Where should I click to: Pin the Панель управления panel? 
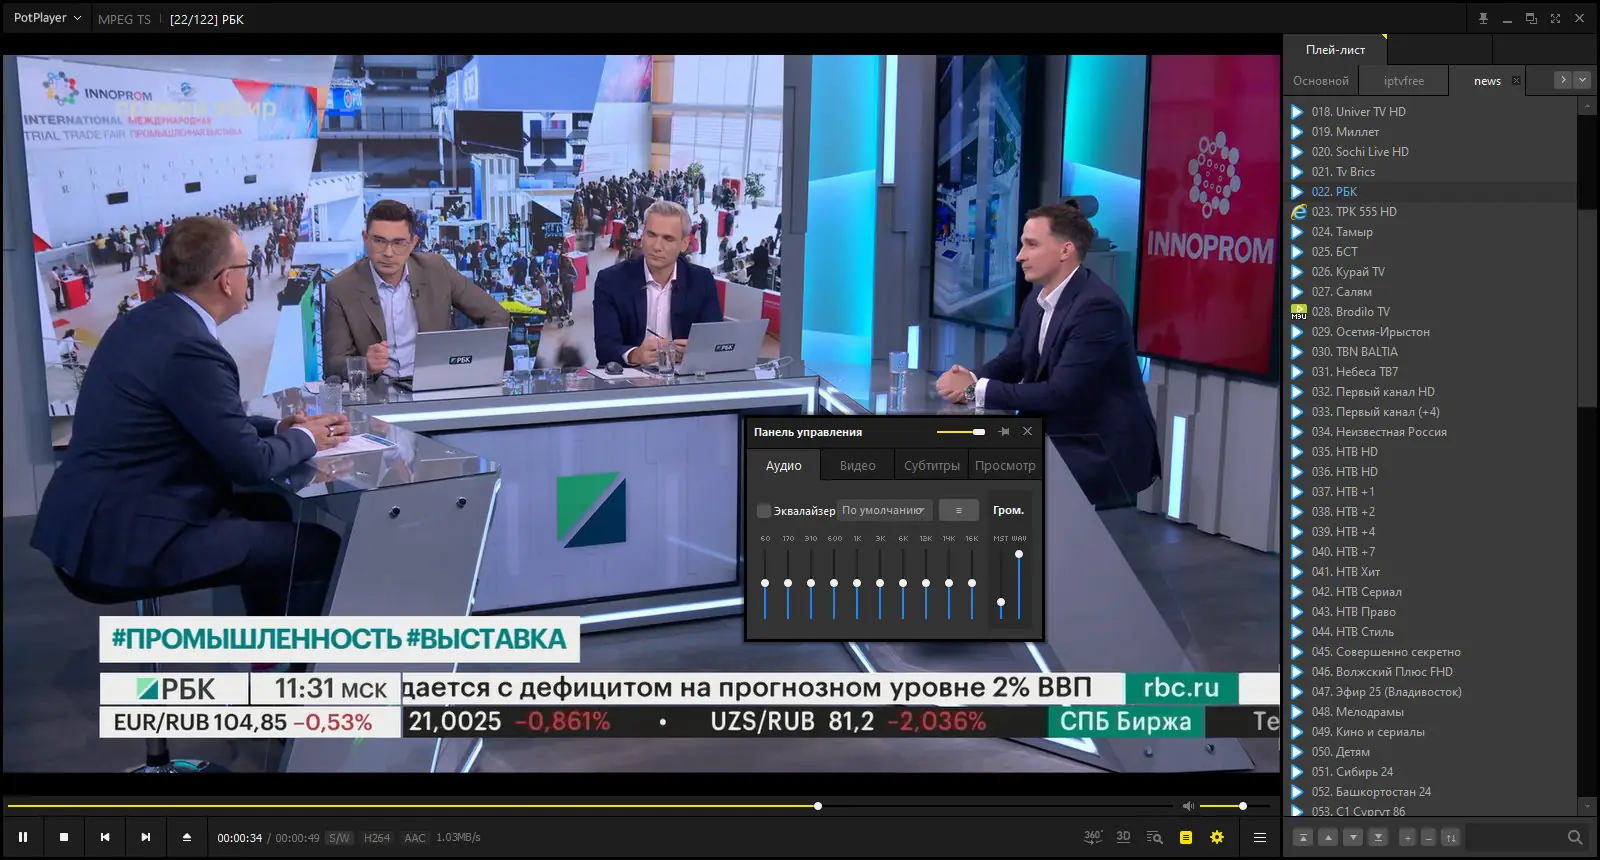pos(1004,432)
